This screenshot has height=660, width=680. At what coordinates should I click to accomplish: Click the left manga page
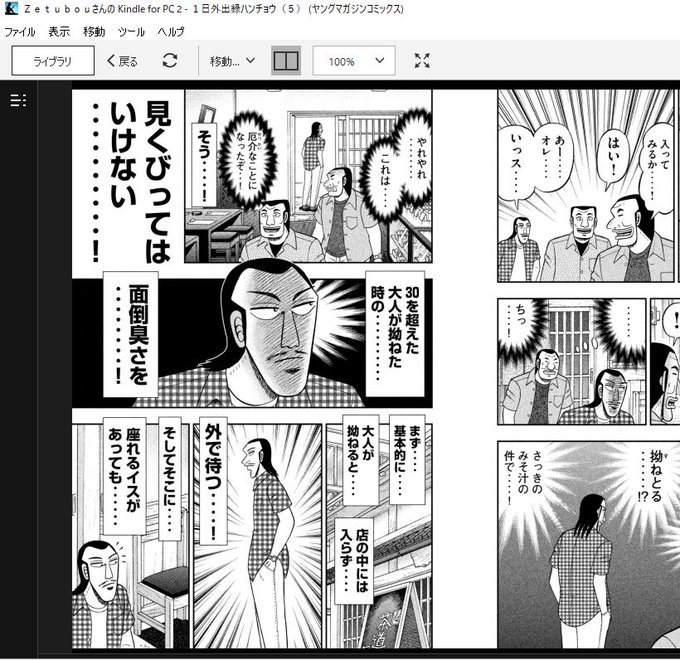click(x=252, y=369)
